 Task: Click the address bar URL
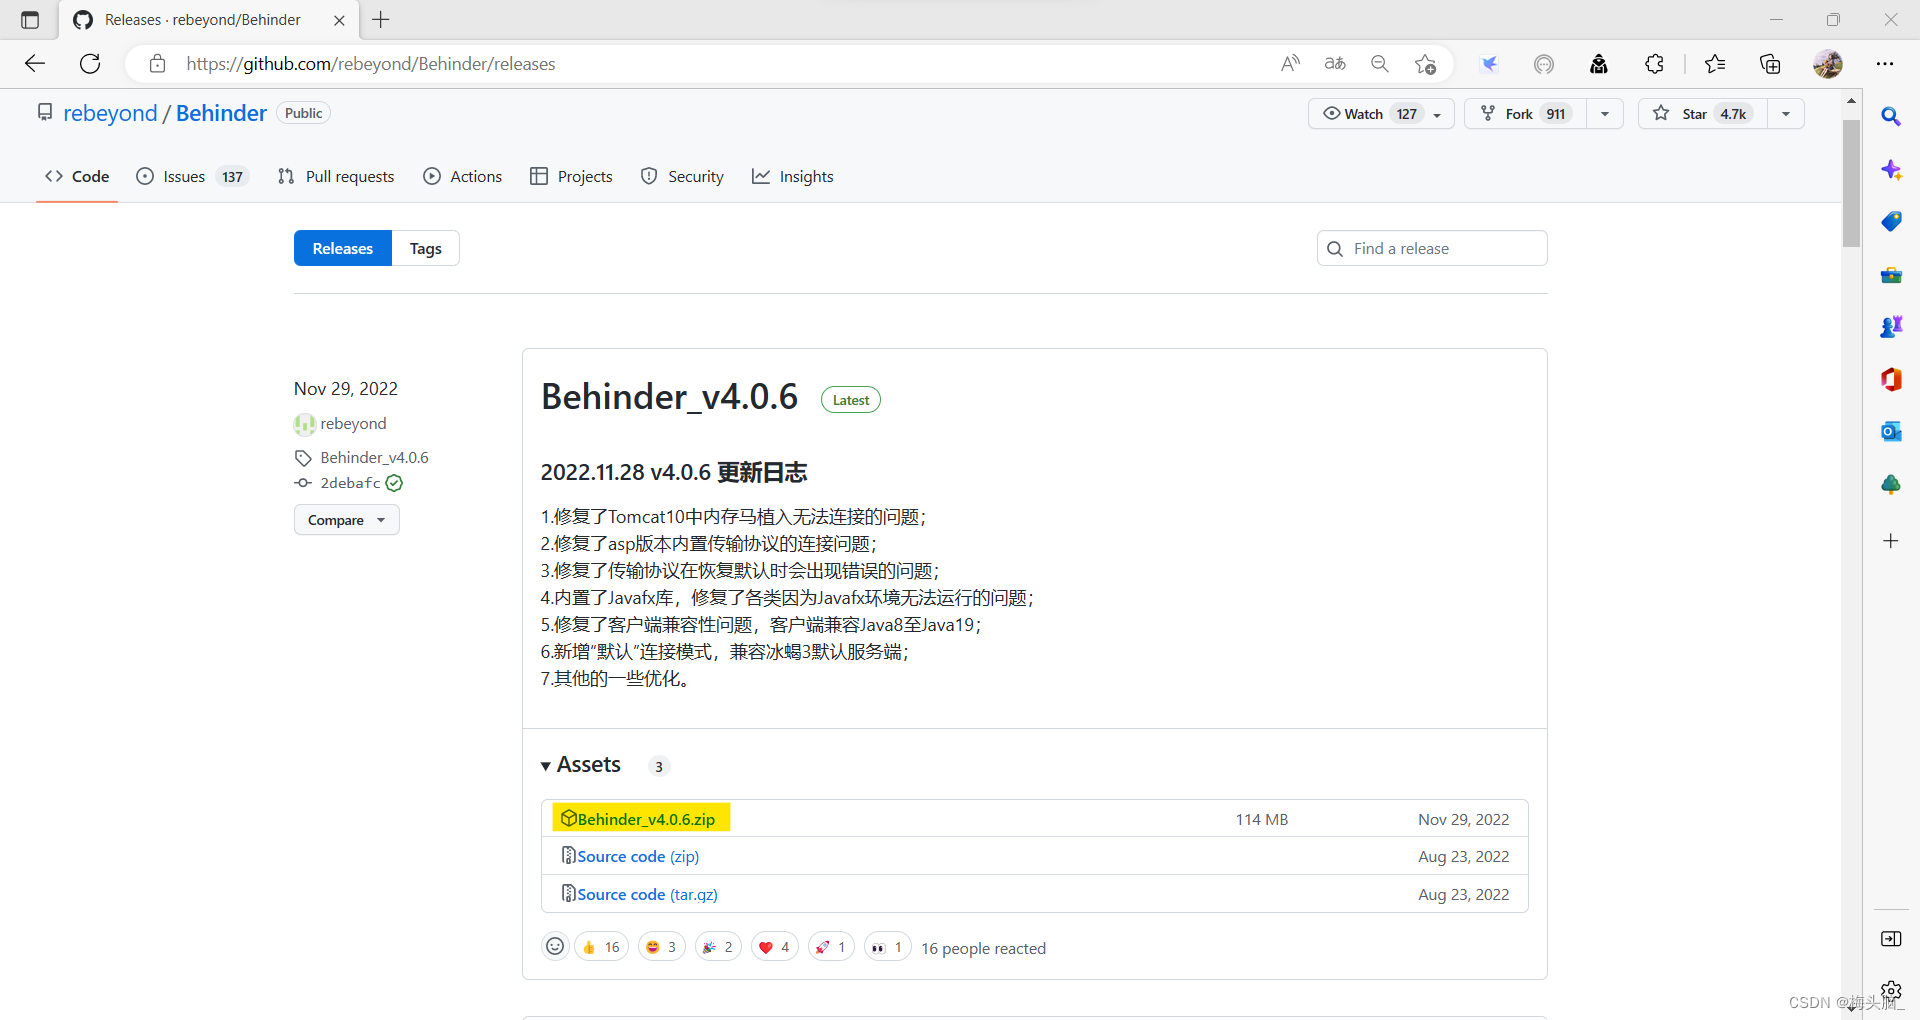371,64
